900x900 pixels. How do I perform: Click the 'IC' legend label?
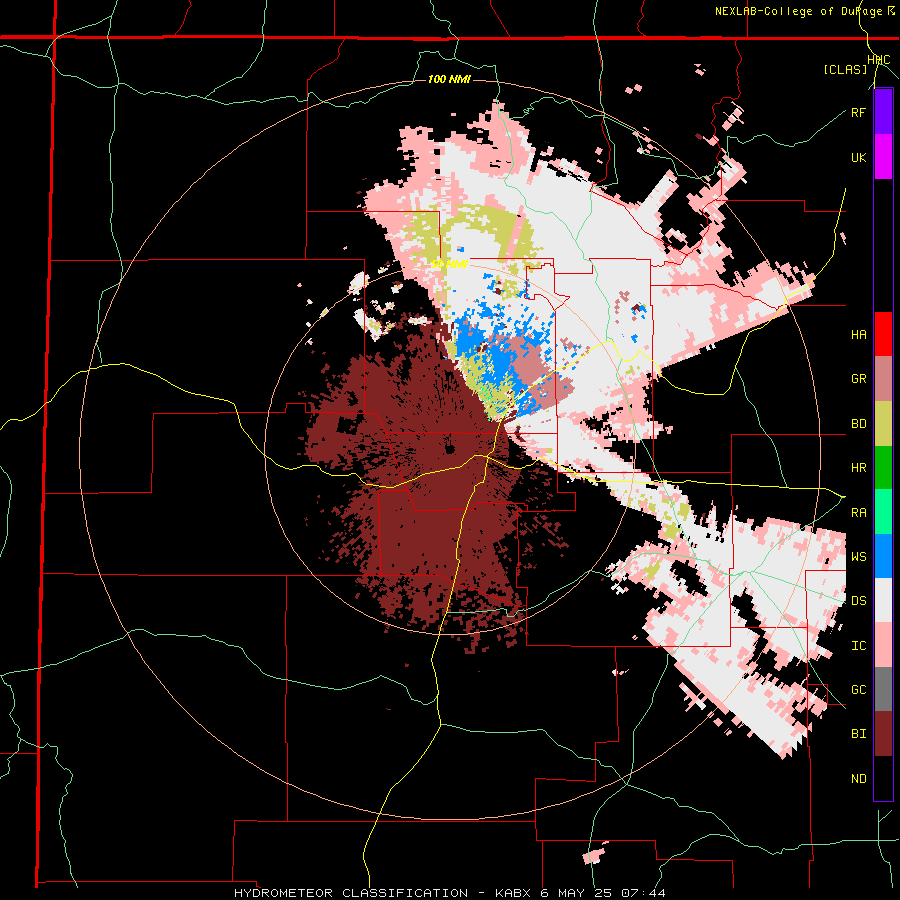click(x=858, y=646)
